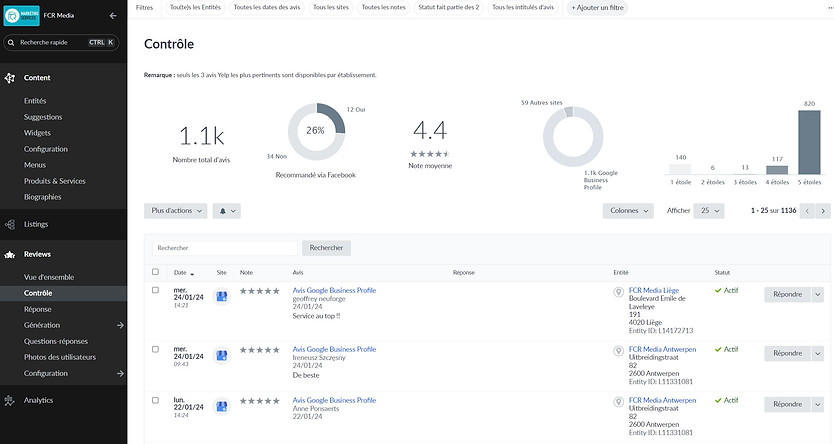Click the Recherche rapide magnifier icon
The width and height of the screenshot is (834, 444).
coord(11,43)
